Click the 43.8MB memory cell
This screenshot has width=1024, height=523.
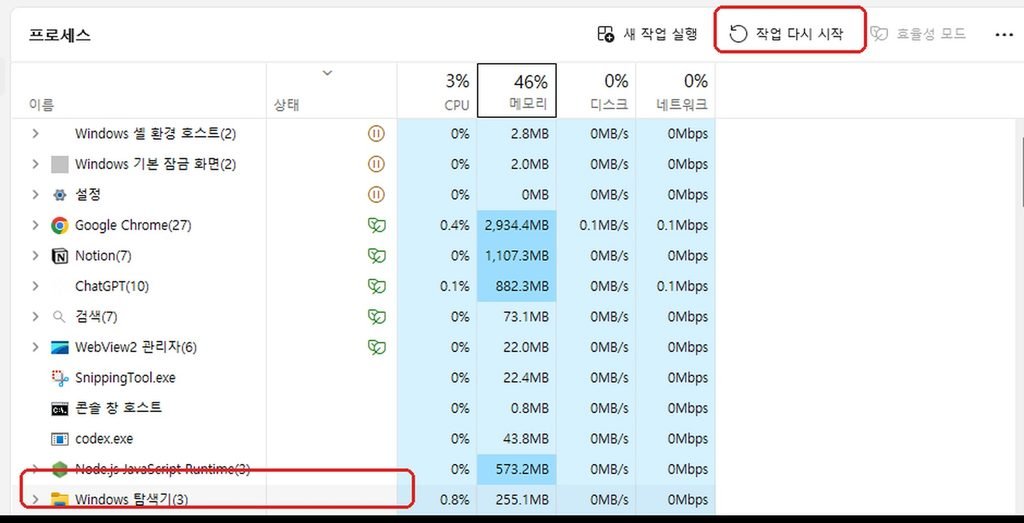click(x=517, y=439)
